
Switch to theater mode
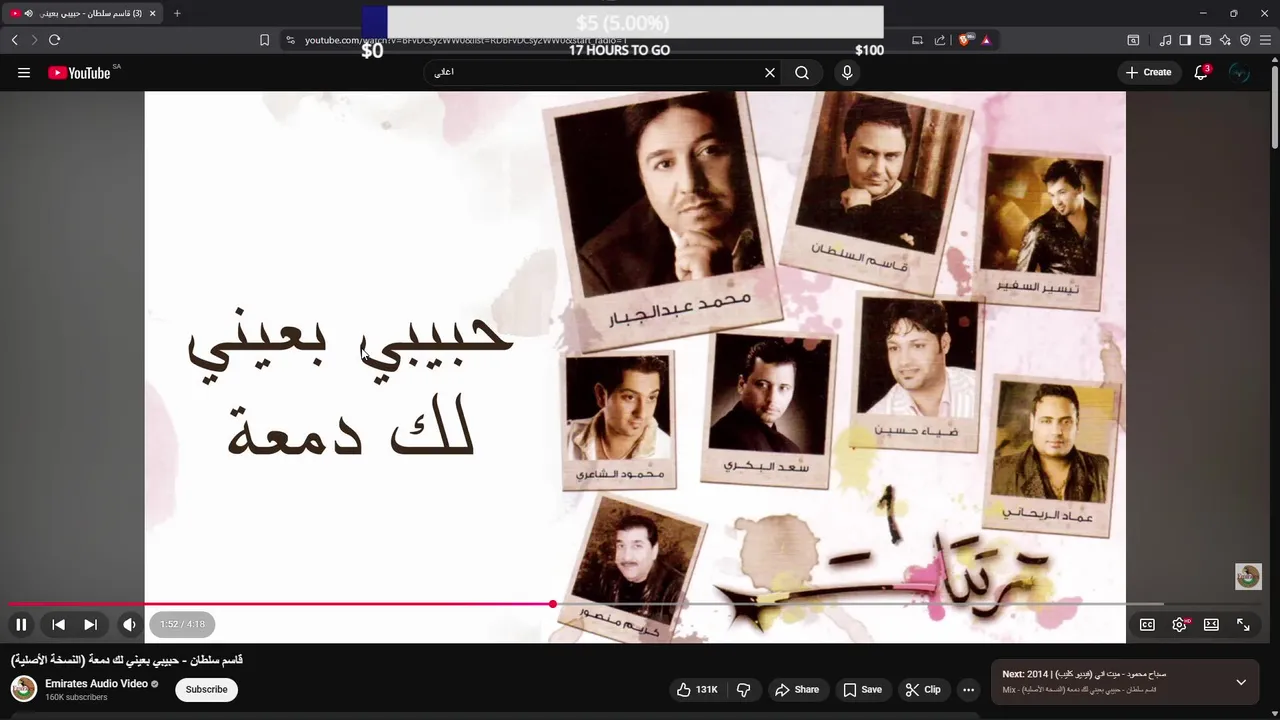coord(1211,624)
